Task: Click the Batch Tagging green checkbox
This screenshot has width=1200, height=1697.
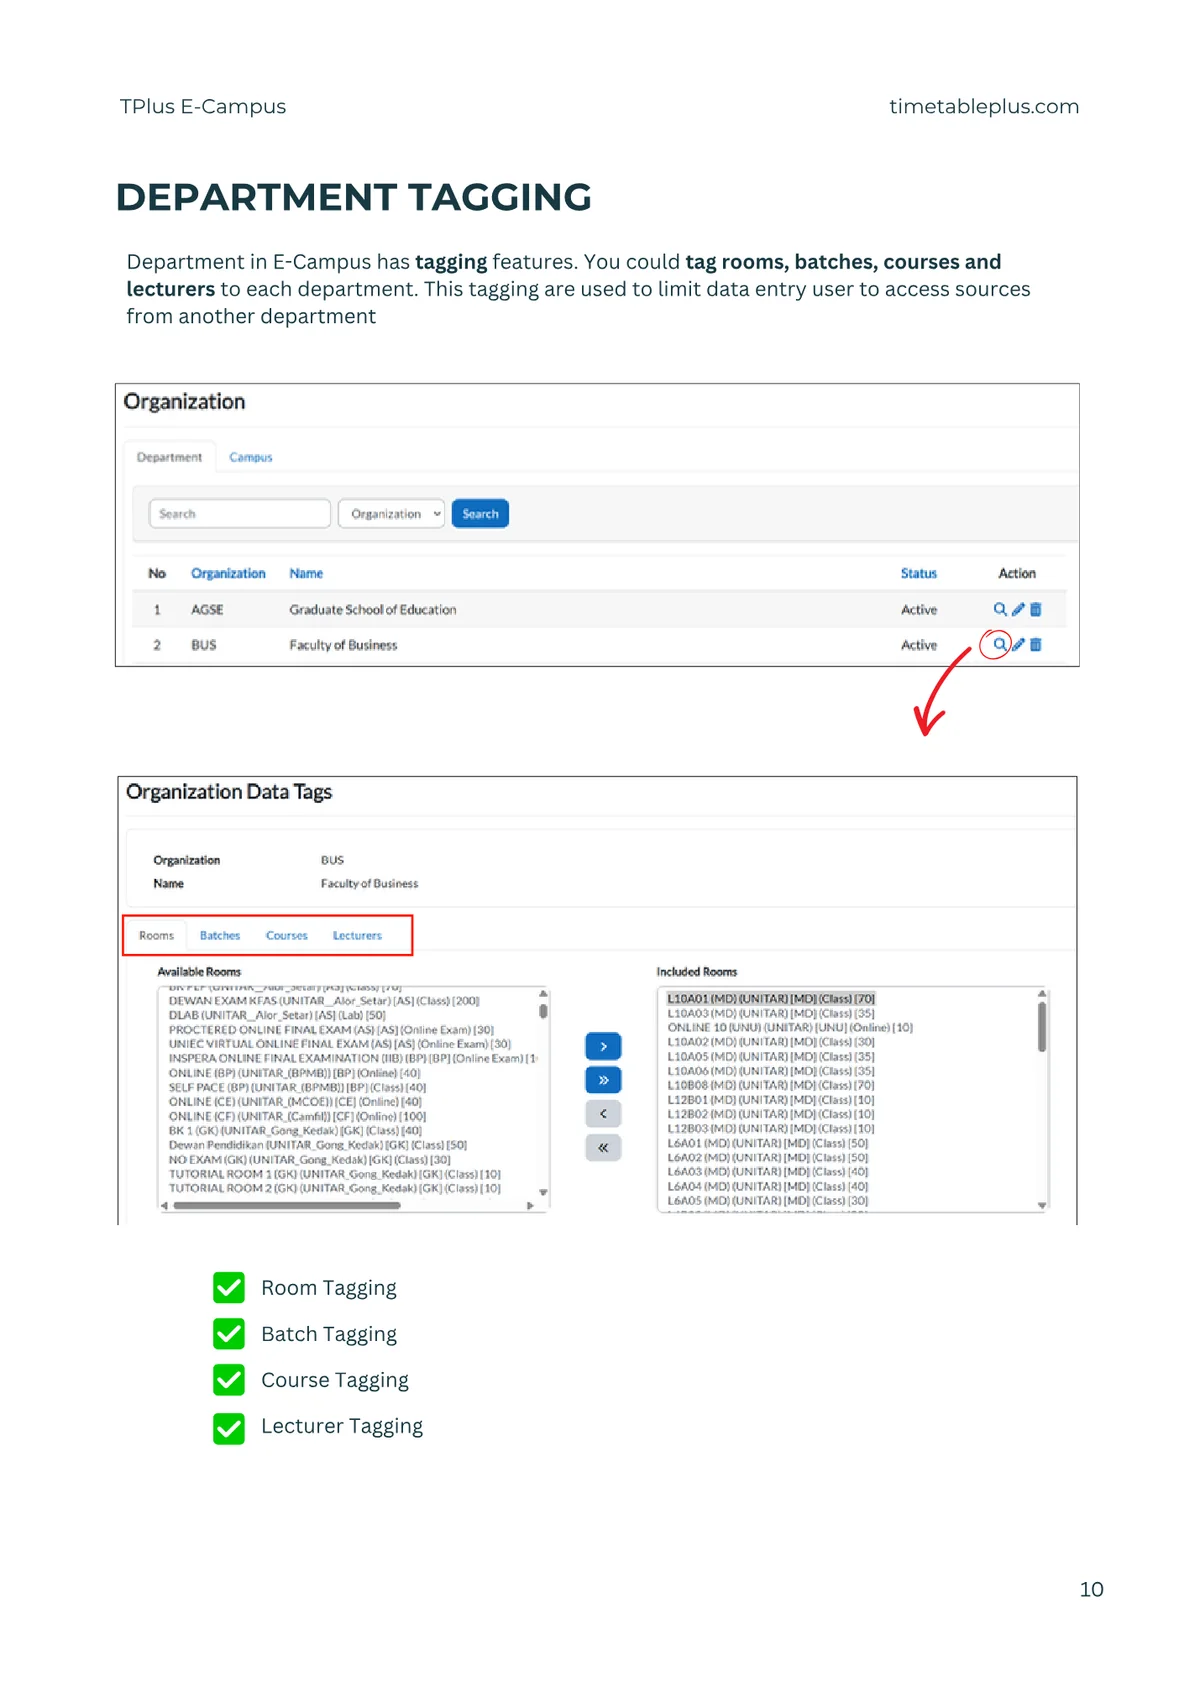Action: 229,1333
